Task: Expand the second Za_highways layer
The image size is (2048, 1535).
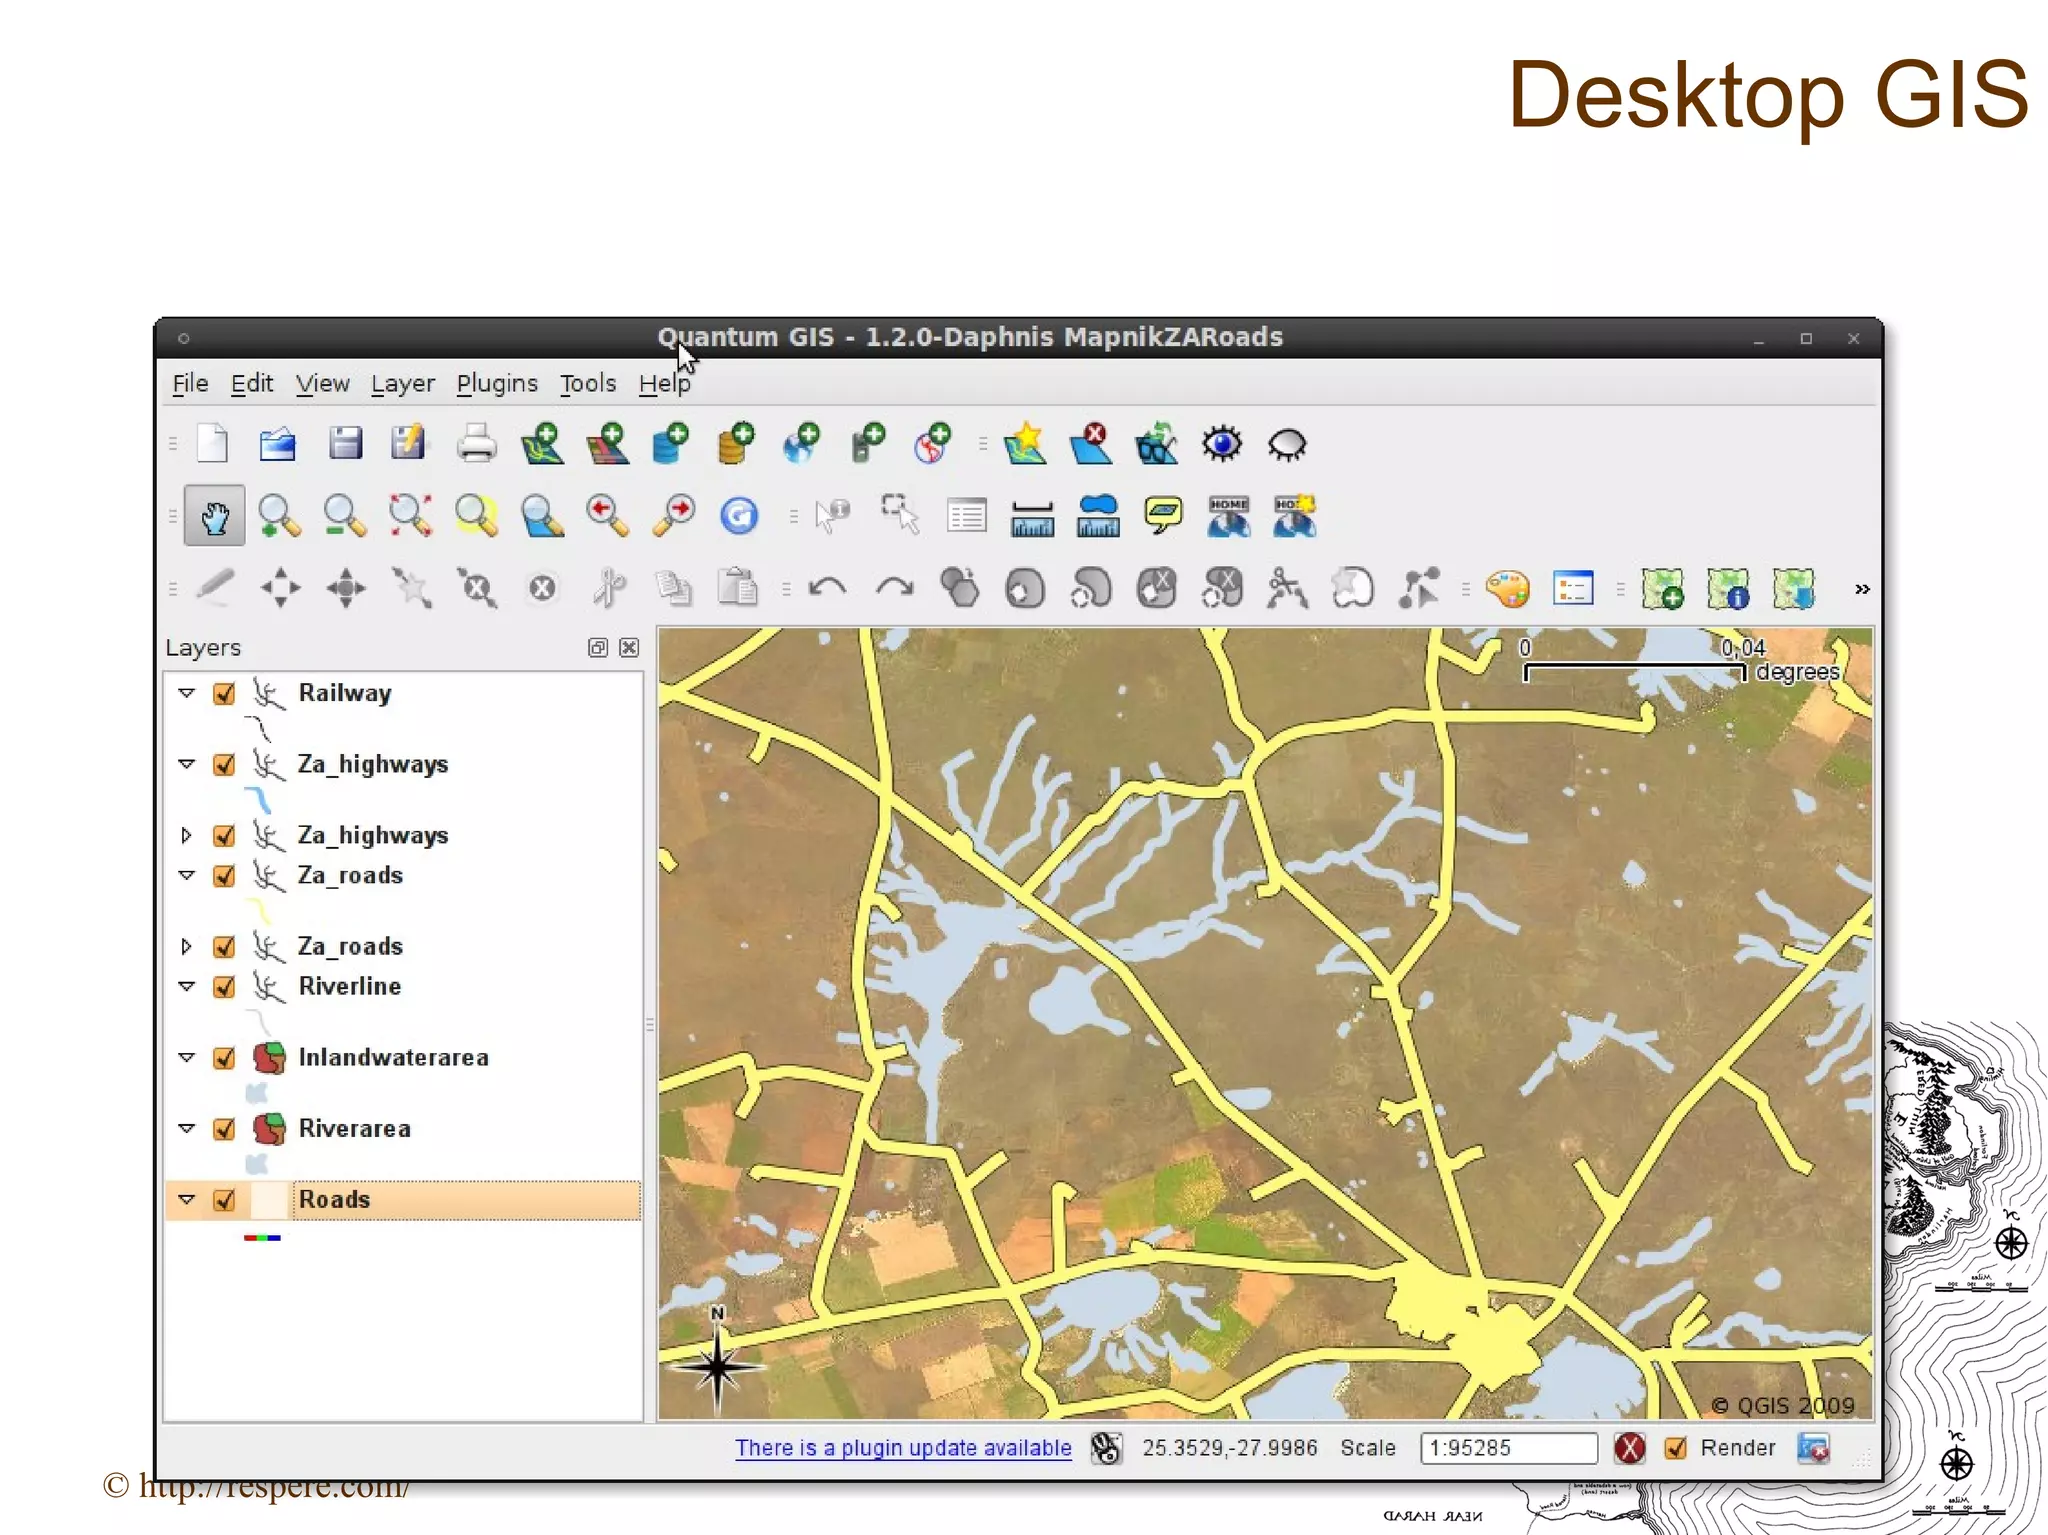Action: [x=186, y=835]
